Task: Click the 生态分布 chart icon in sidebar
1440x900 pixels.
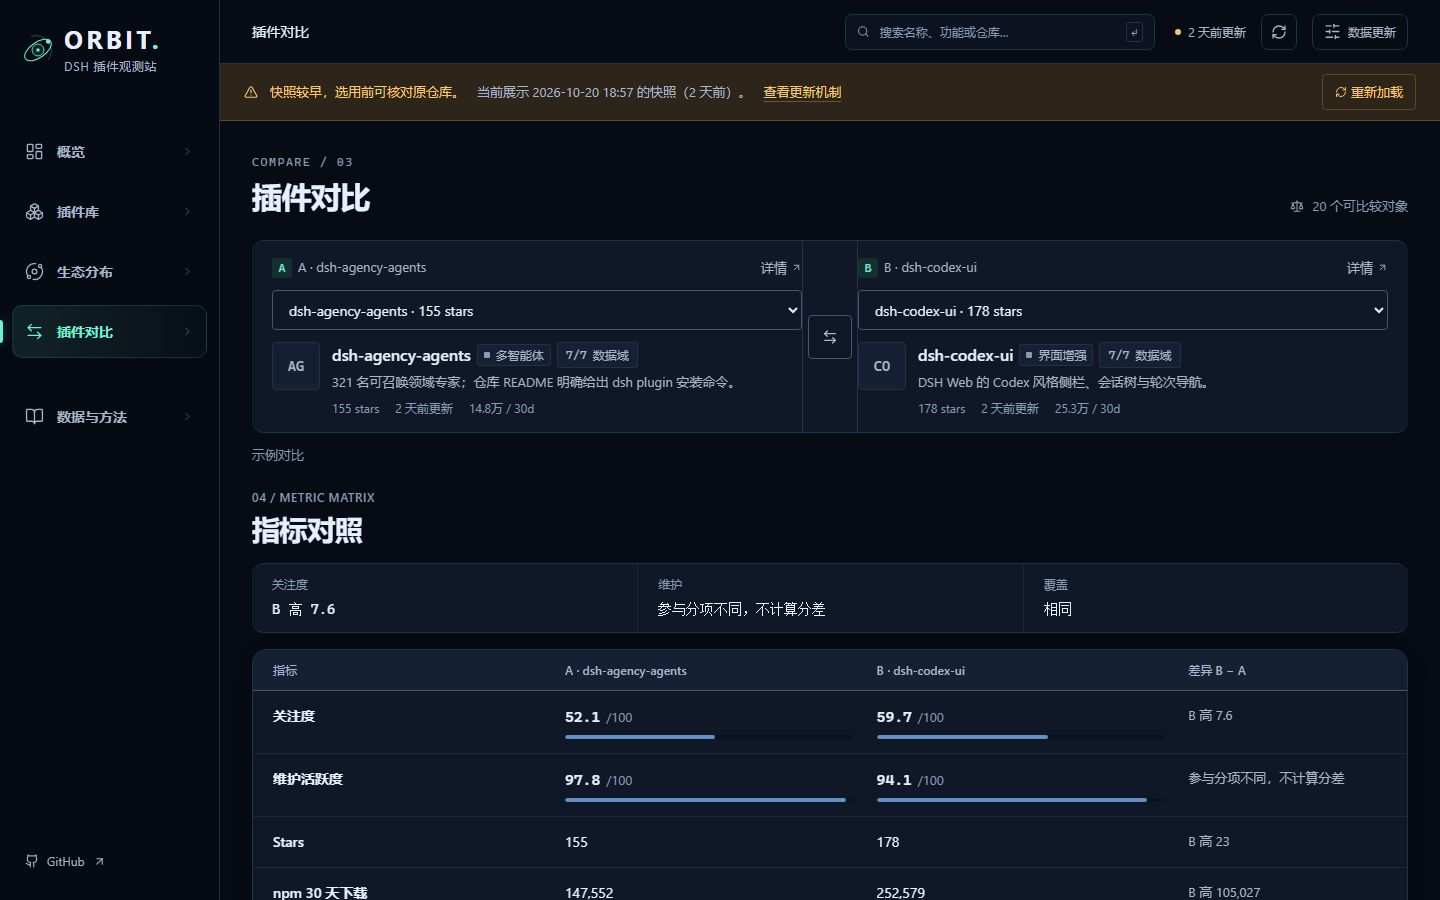Action: pos(34,271)
